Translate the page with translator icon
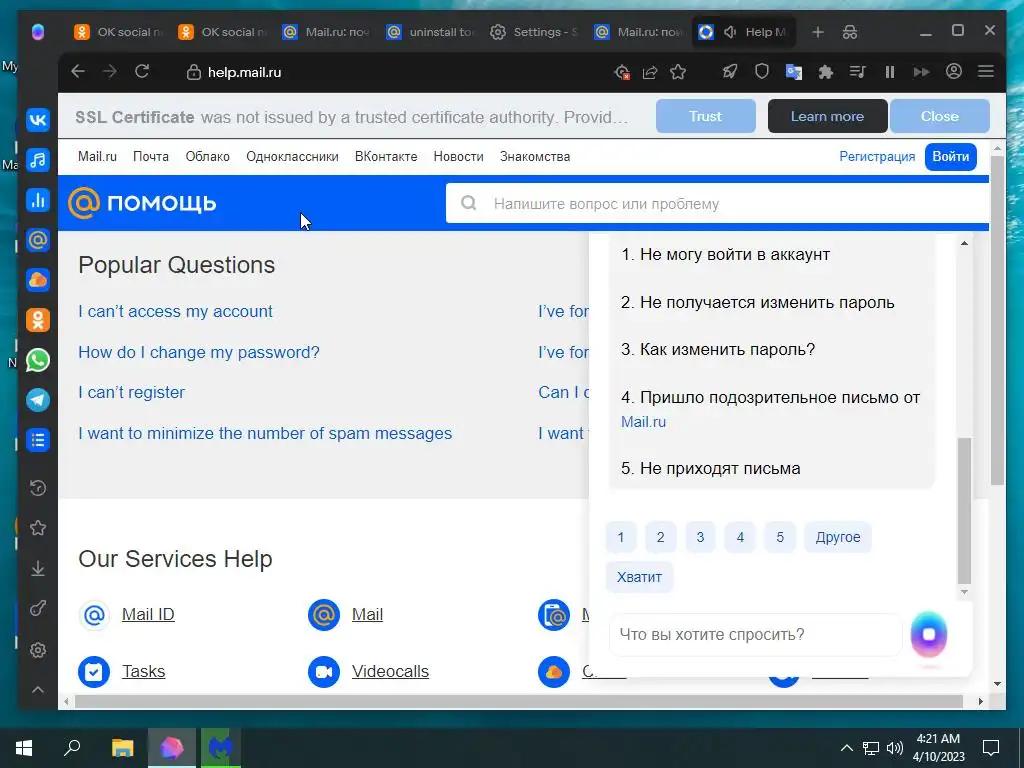Viewport: 1024px width, 768px height. [x=793, y=72]
